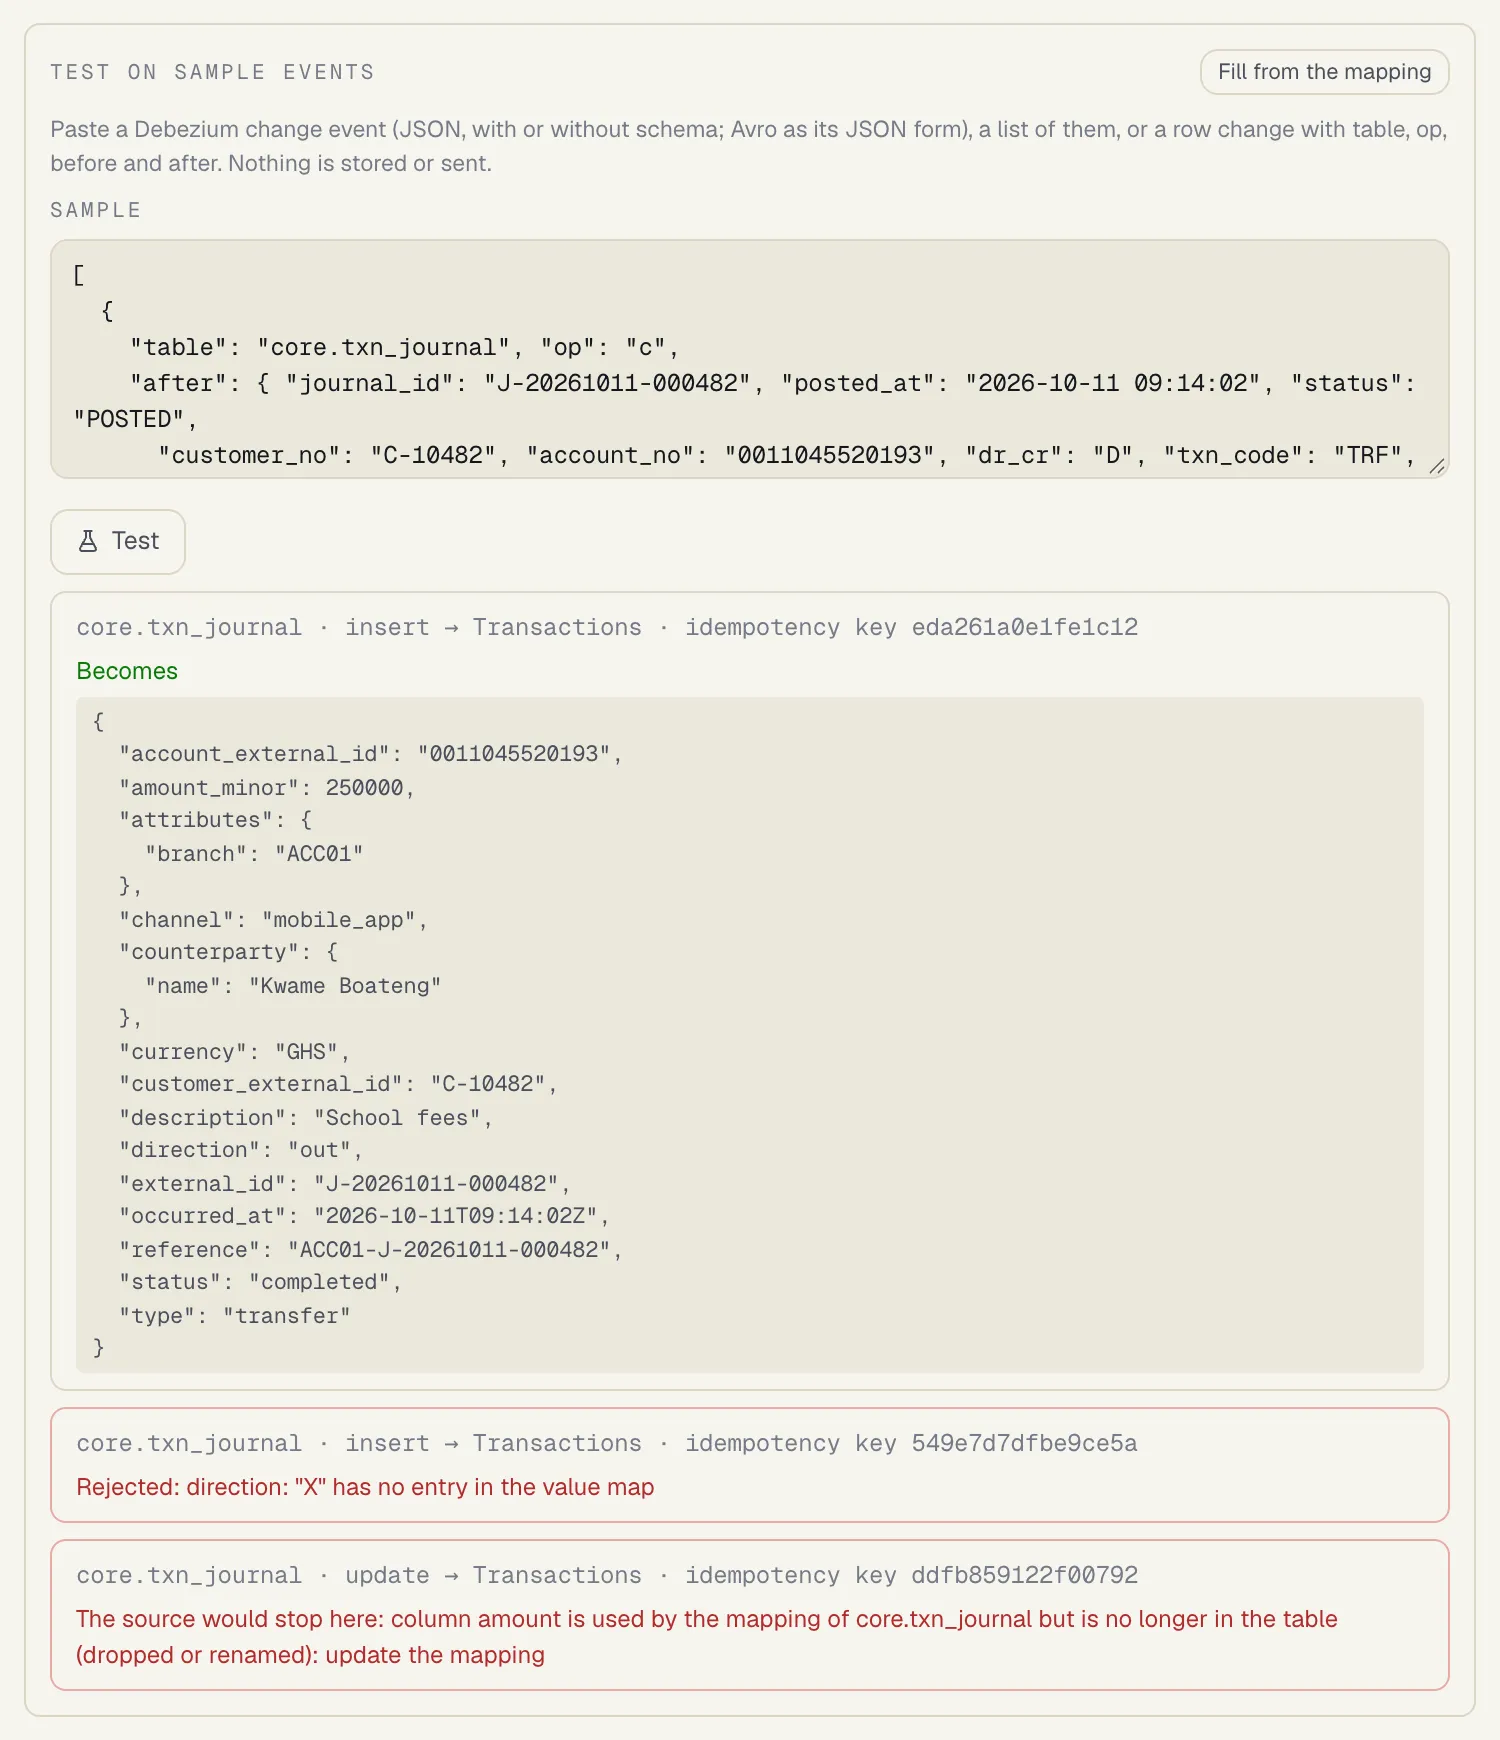
Task: Select the "customer_external_id": "C-10482" line
Action: point(338,1084)
